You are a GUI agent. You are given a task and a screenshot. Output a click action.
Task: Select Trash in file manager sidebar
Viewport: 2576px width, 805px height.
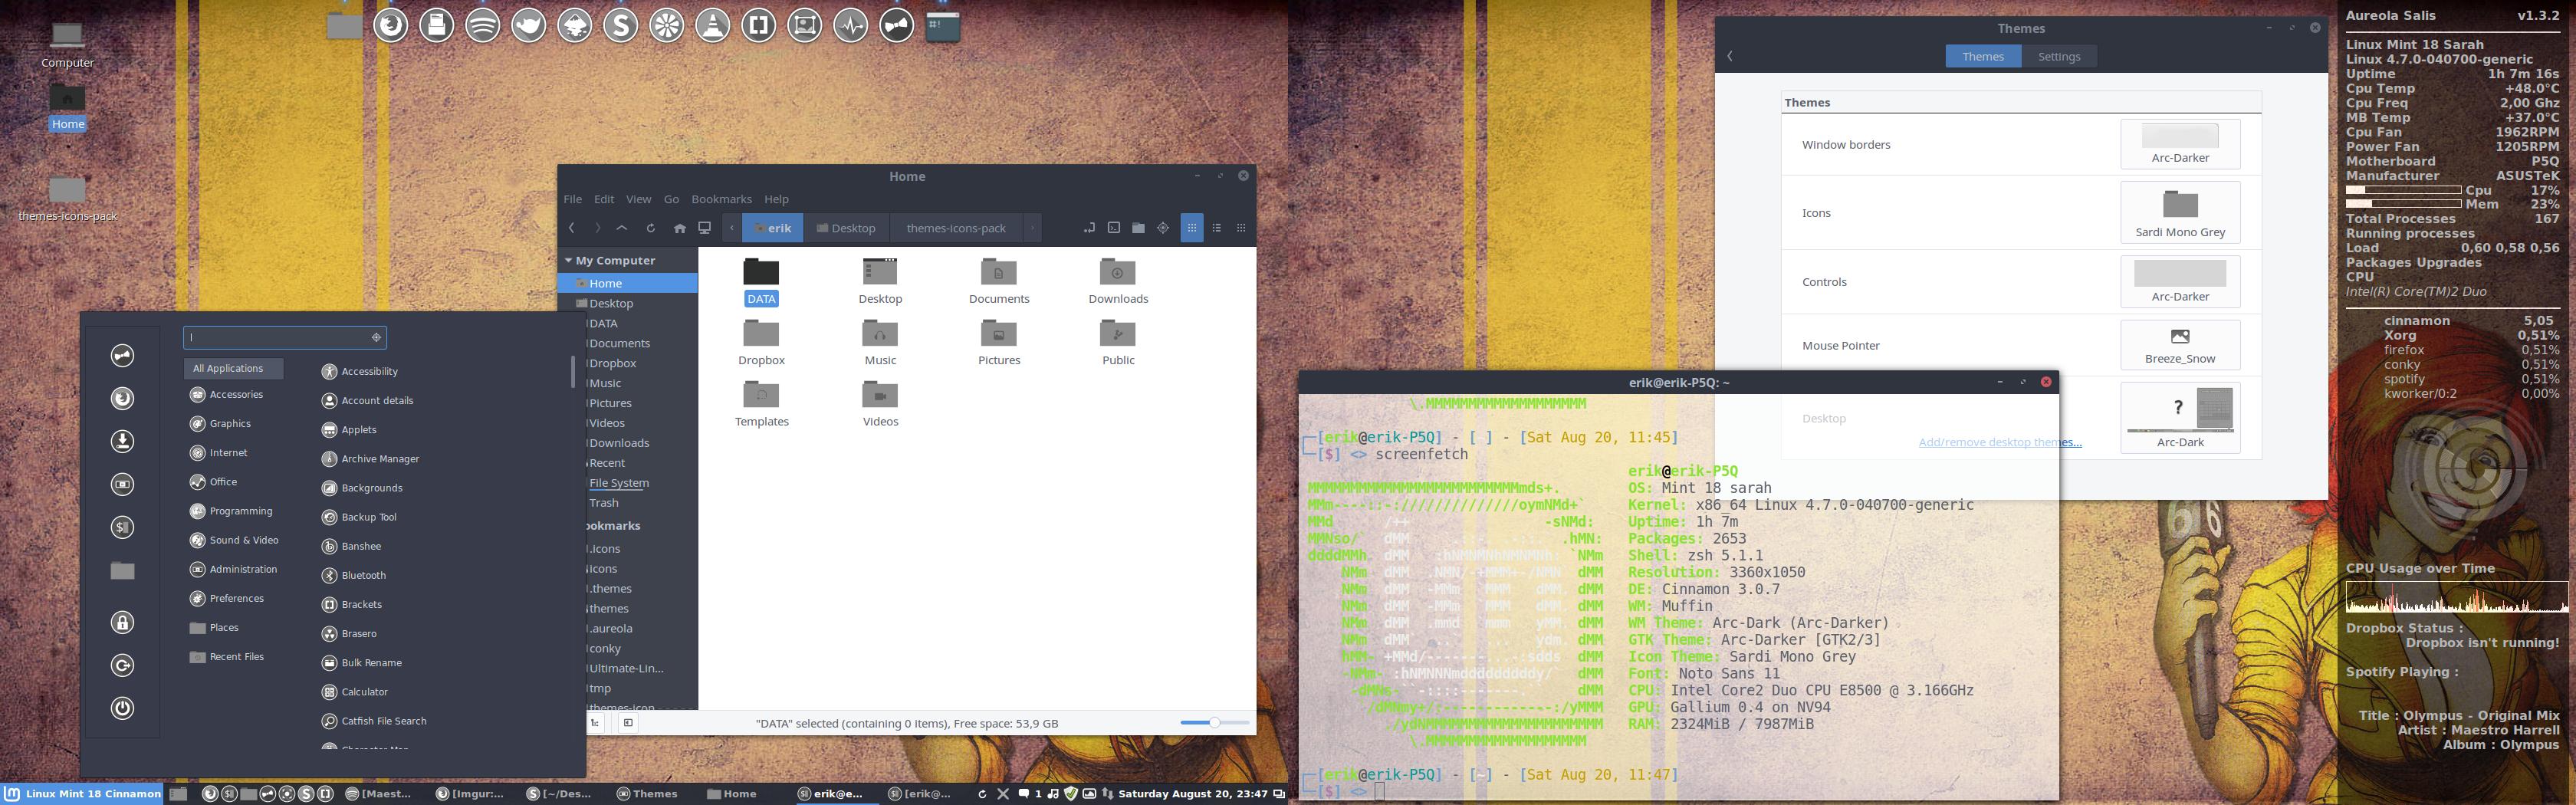tap(604, 503)
